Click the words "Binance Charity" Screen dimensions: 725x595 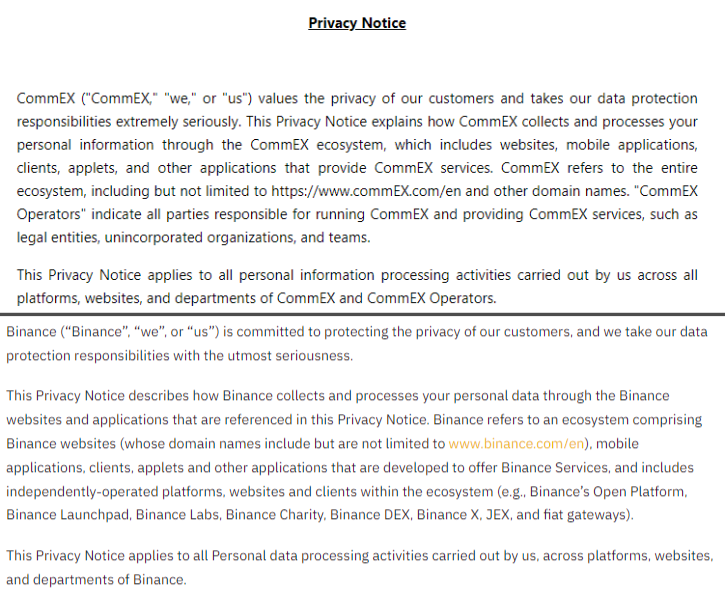pos(279,515)
